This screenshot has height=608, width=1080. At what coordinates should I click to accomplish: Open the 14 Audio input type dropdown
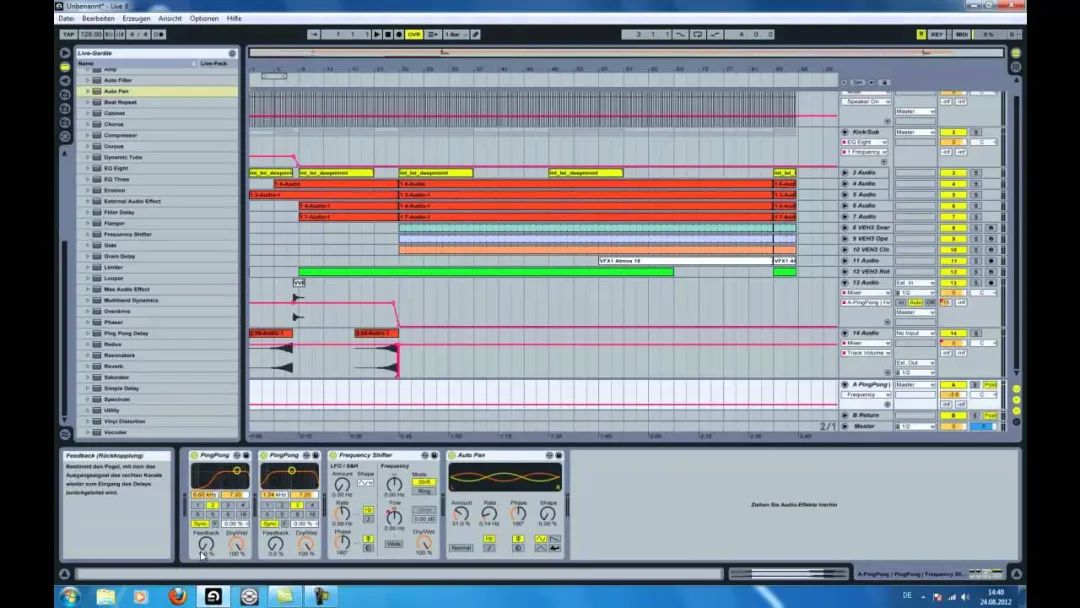[915, 333]
